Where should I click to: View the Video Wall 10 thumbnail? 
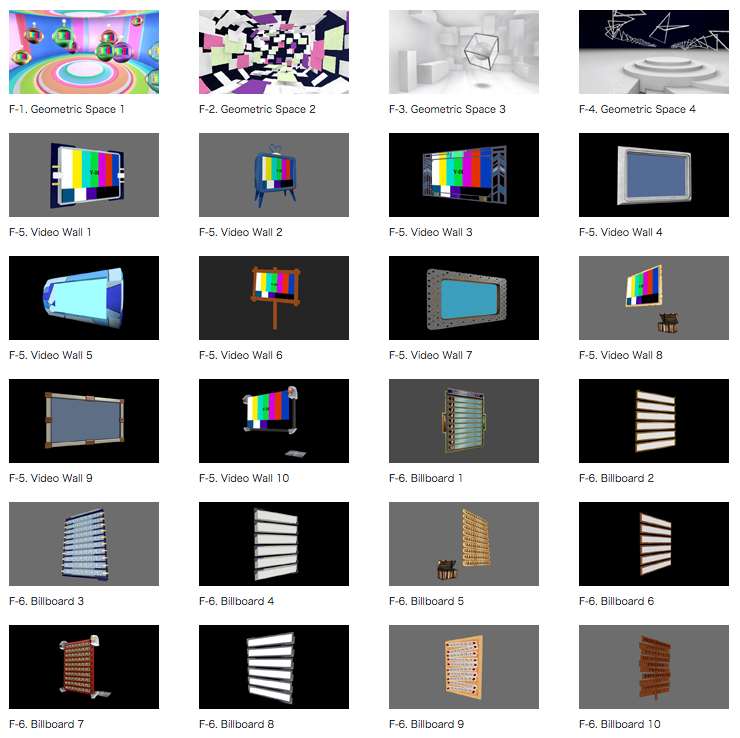pos(274,421)
